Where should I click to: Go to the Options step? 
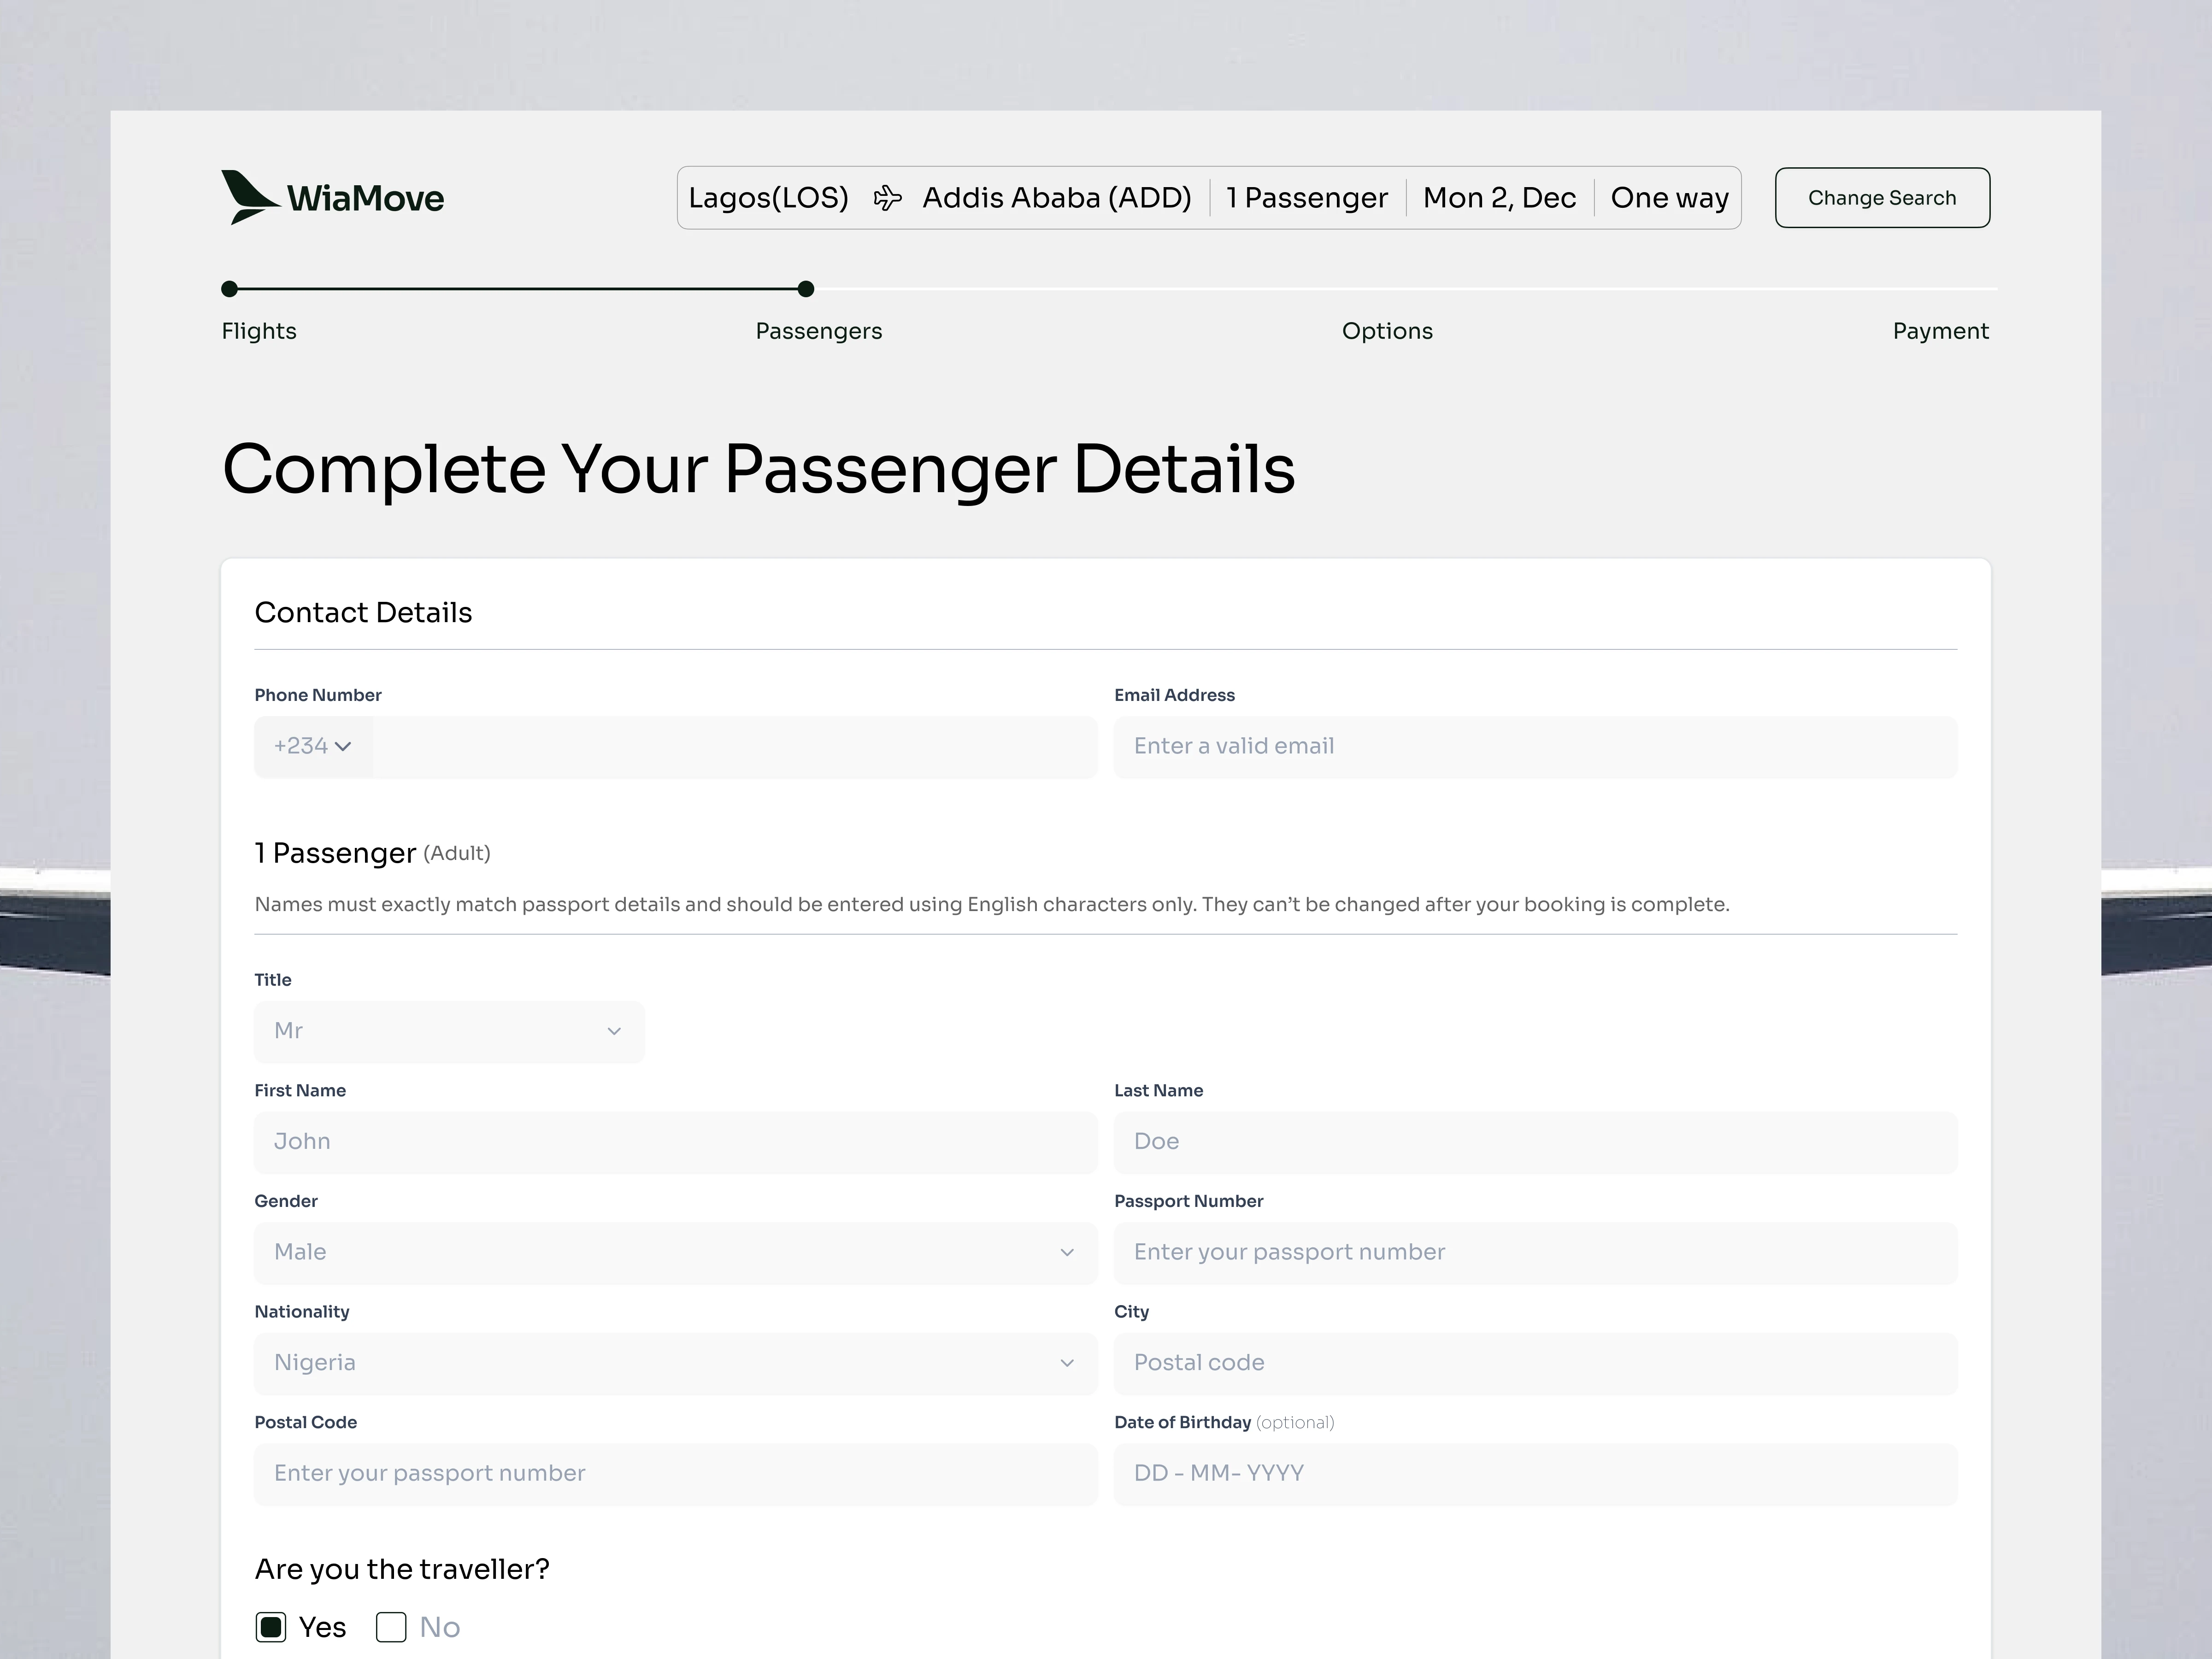coord(1386,331)
